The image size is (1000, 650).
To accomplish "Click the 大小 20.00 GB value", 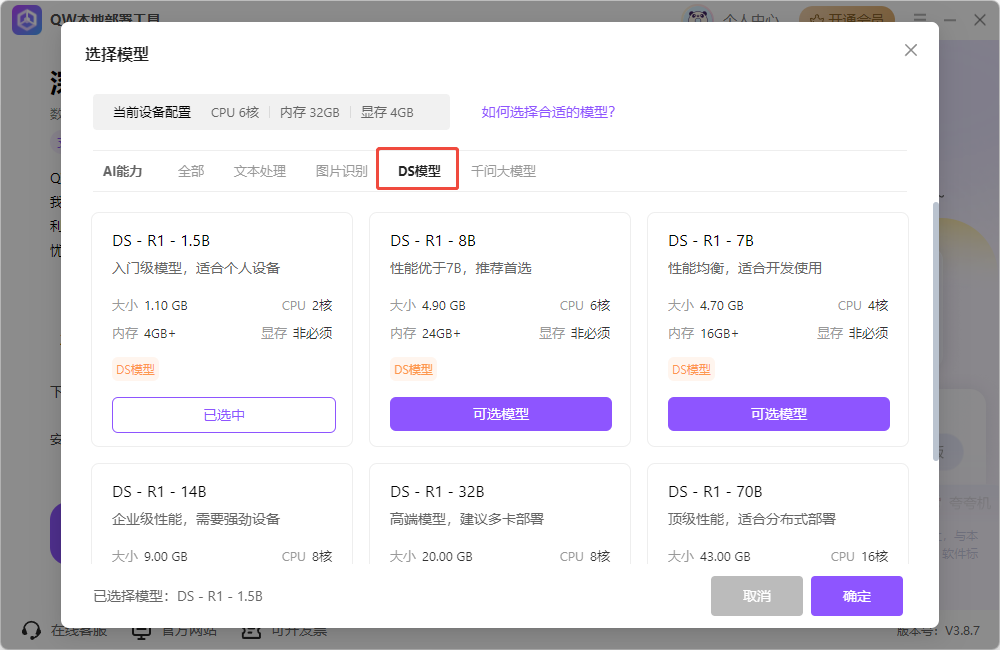I will 432,557.
